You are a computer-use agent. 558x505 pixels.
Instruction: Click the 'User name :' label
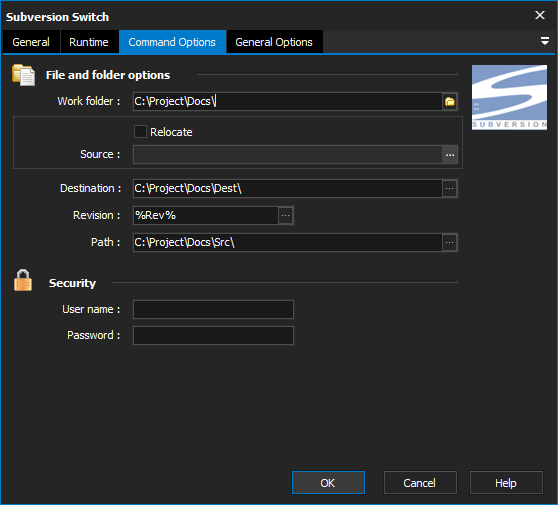91,310
